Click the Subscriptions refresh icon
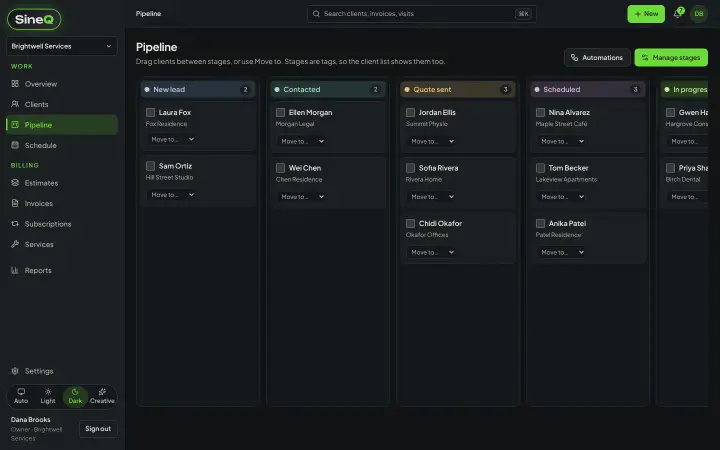Image resolution: width=720 pixels, height=450 pixels. [x=15, y=224]
